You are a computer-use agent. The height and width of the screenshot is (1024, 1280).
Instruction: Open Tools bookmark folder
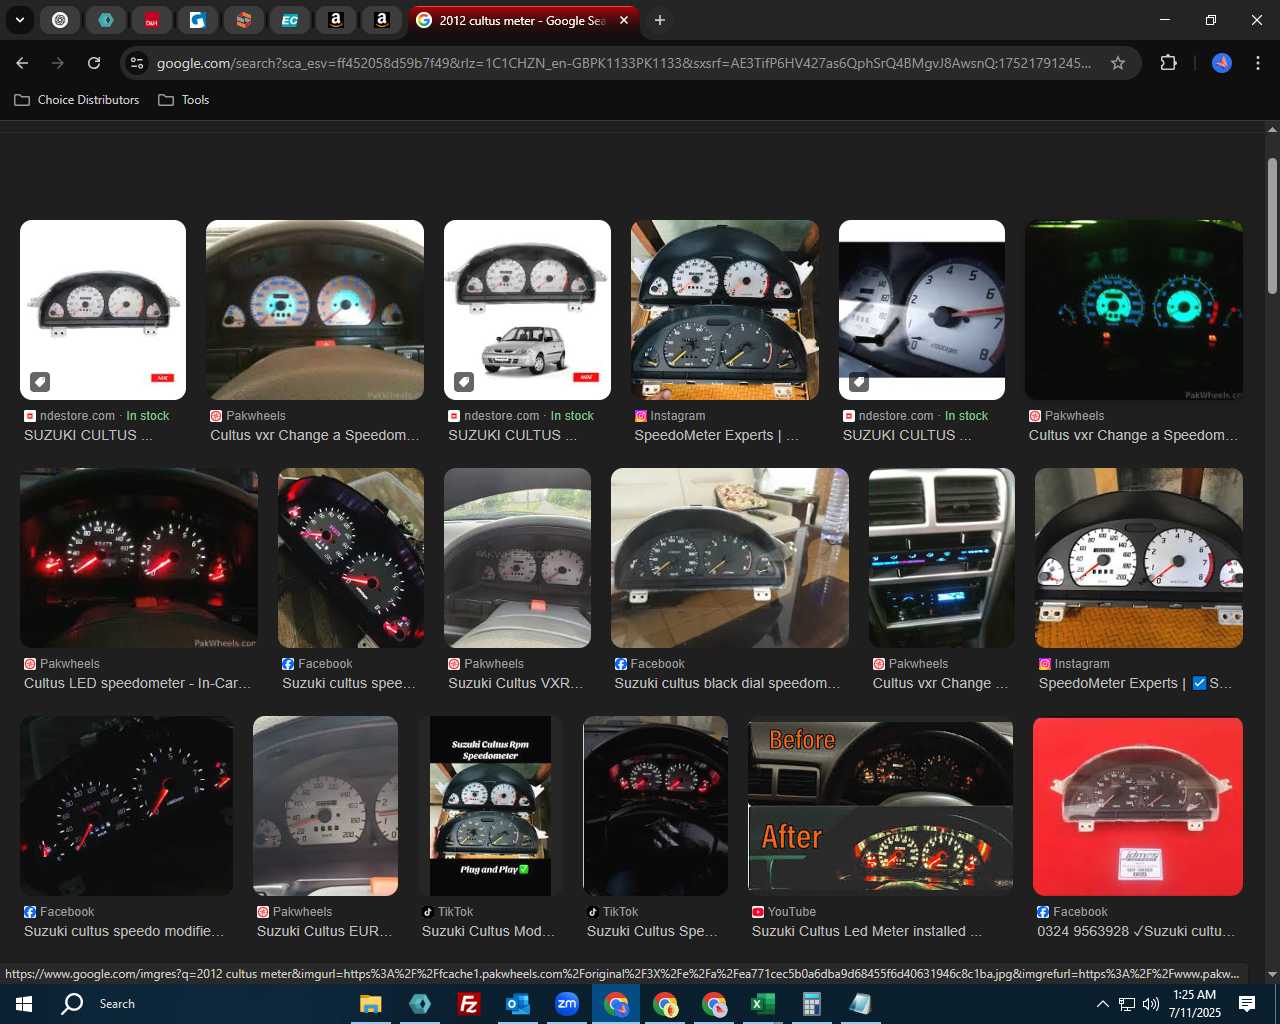[x=184, y=100]
